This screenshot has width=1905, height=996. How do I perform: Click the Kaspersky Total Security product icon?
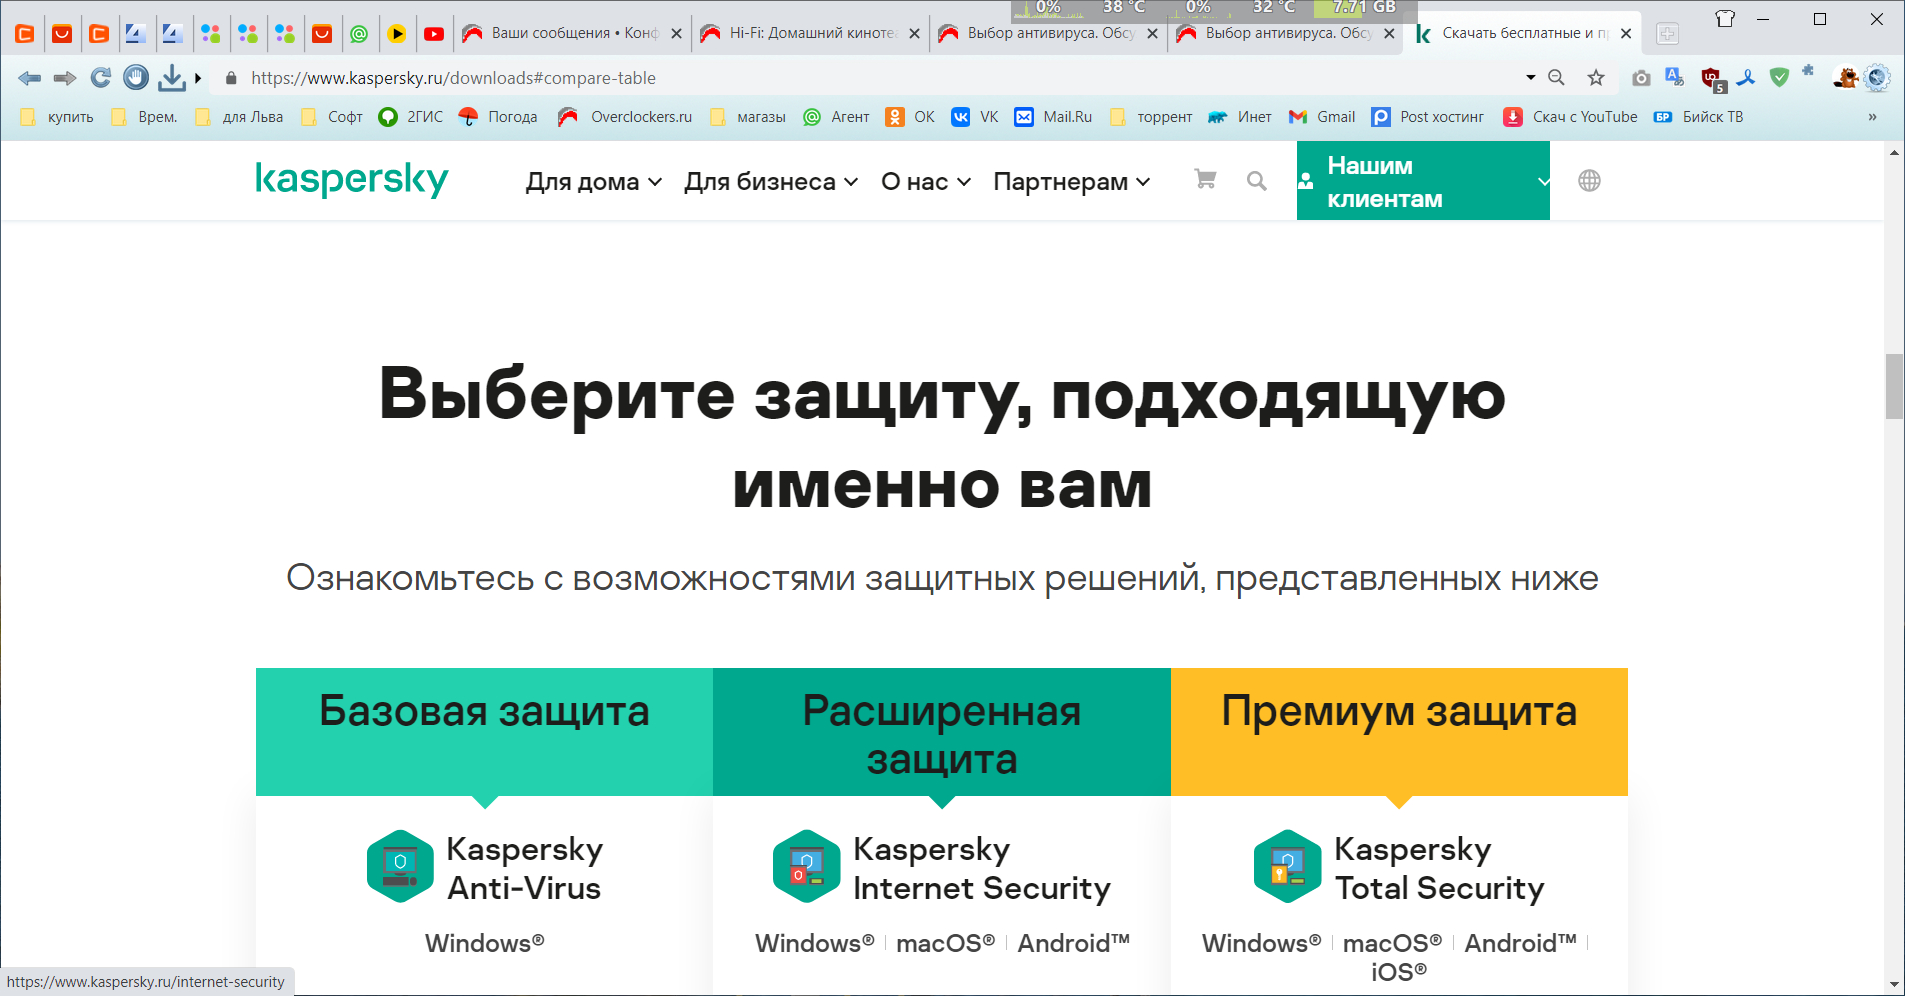[1287, 866]
